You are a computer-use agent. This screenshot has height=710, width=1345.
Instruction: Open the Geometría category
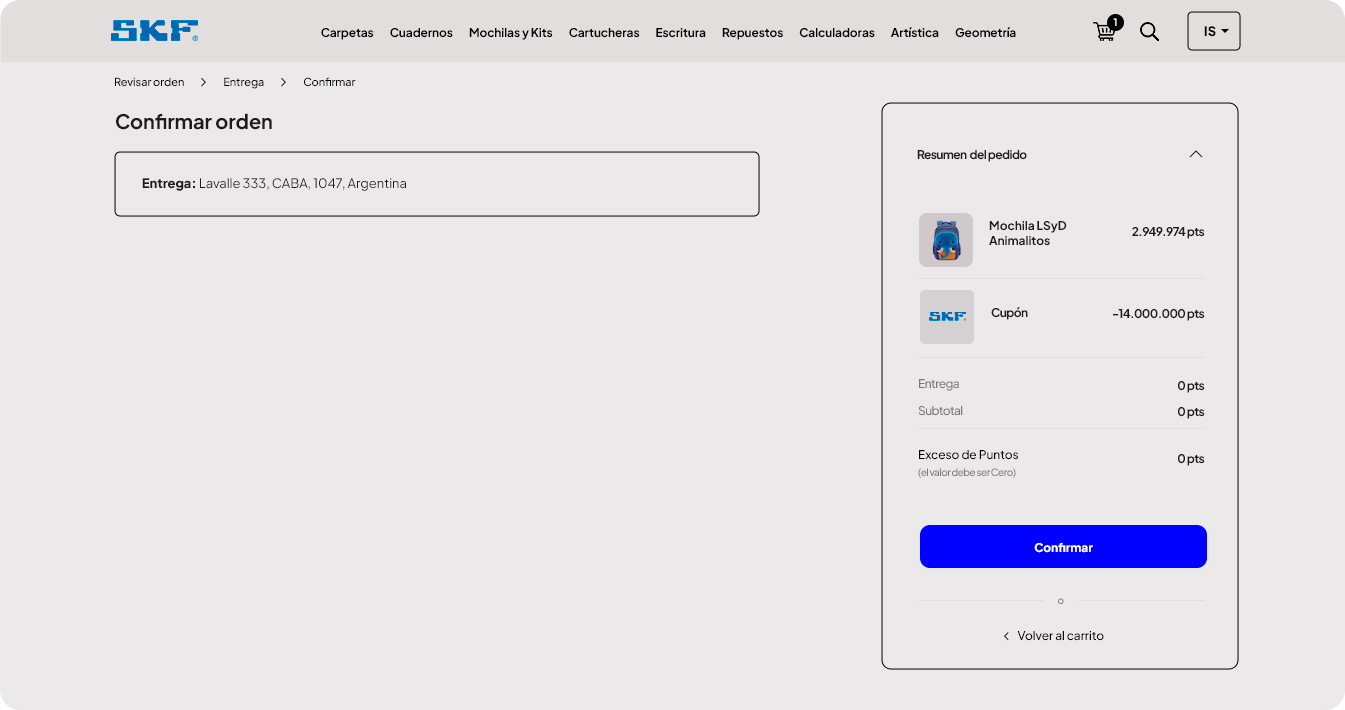coord(985,33)
